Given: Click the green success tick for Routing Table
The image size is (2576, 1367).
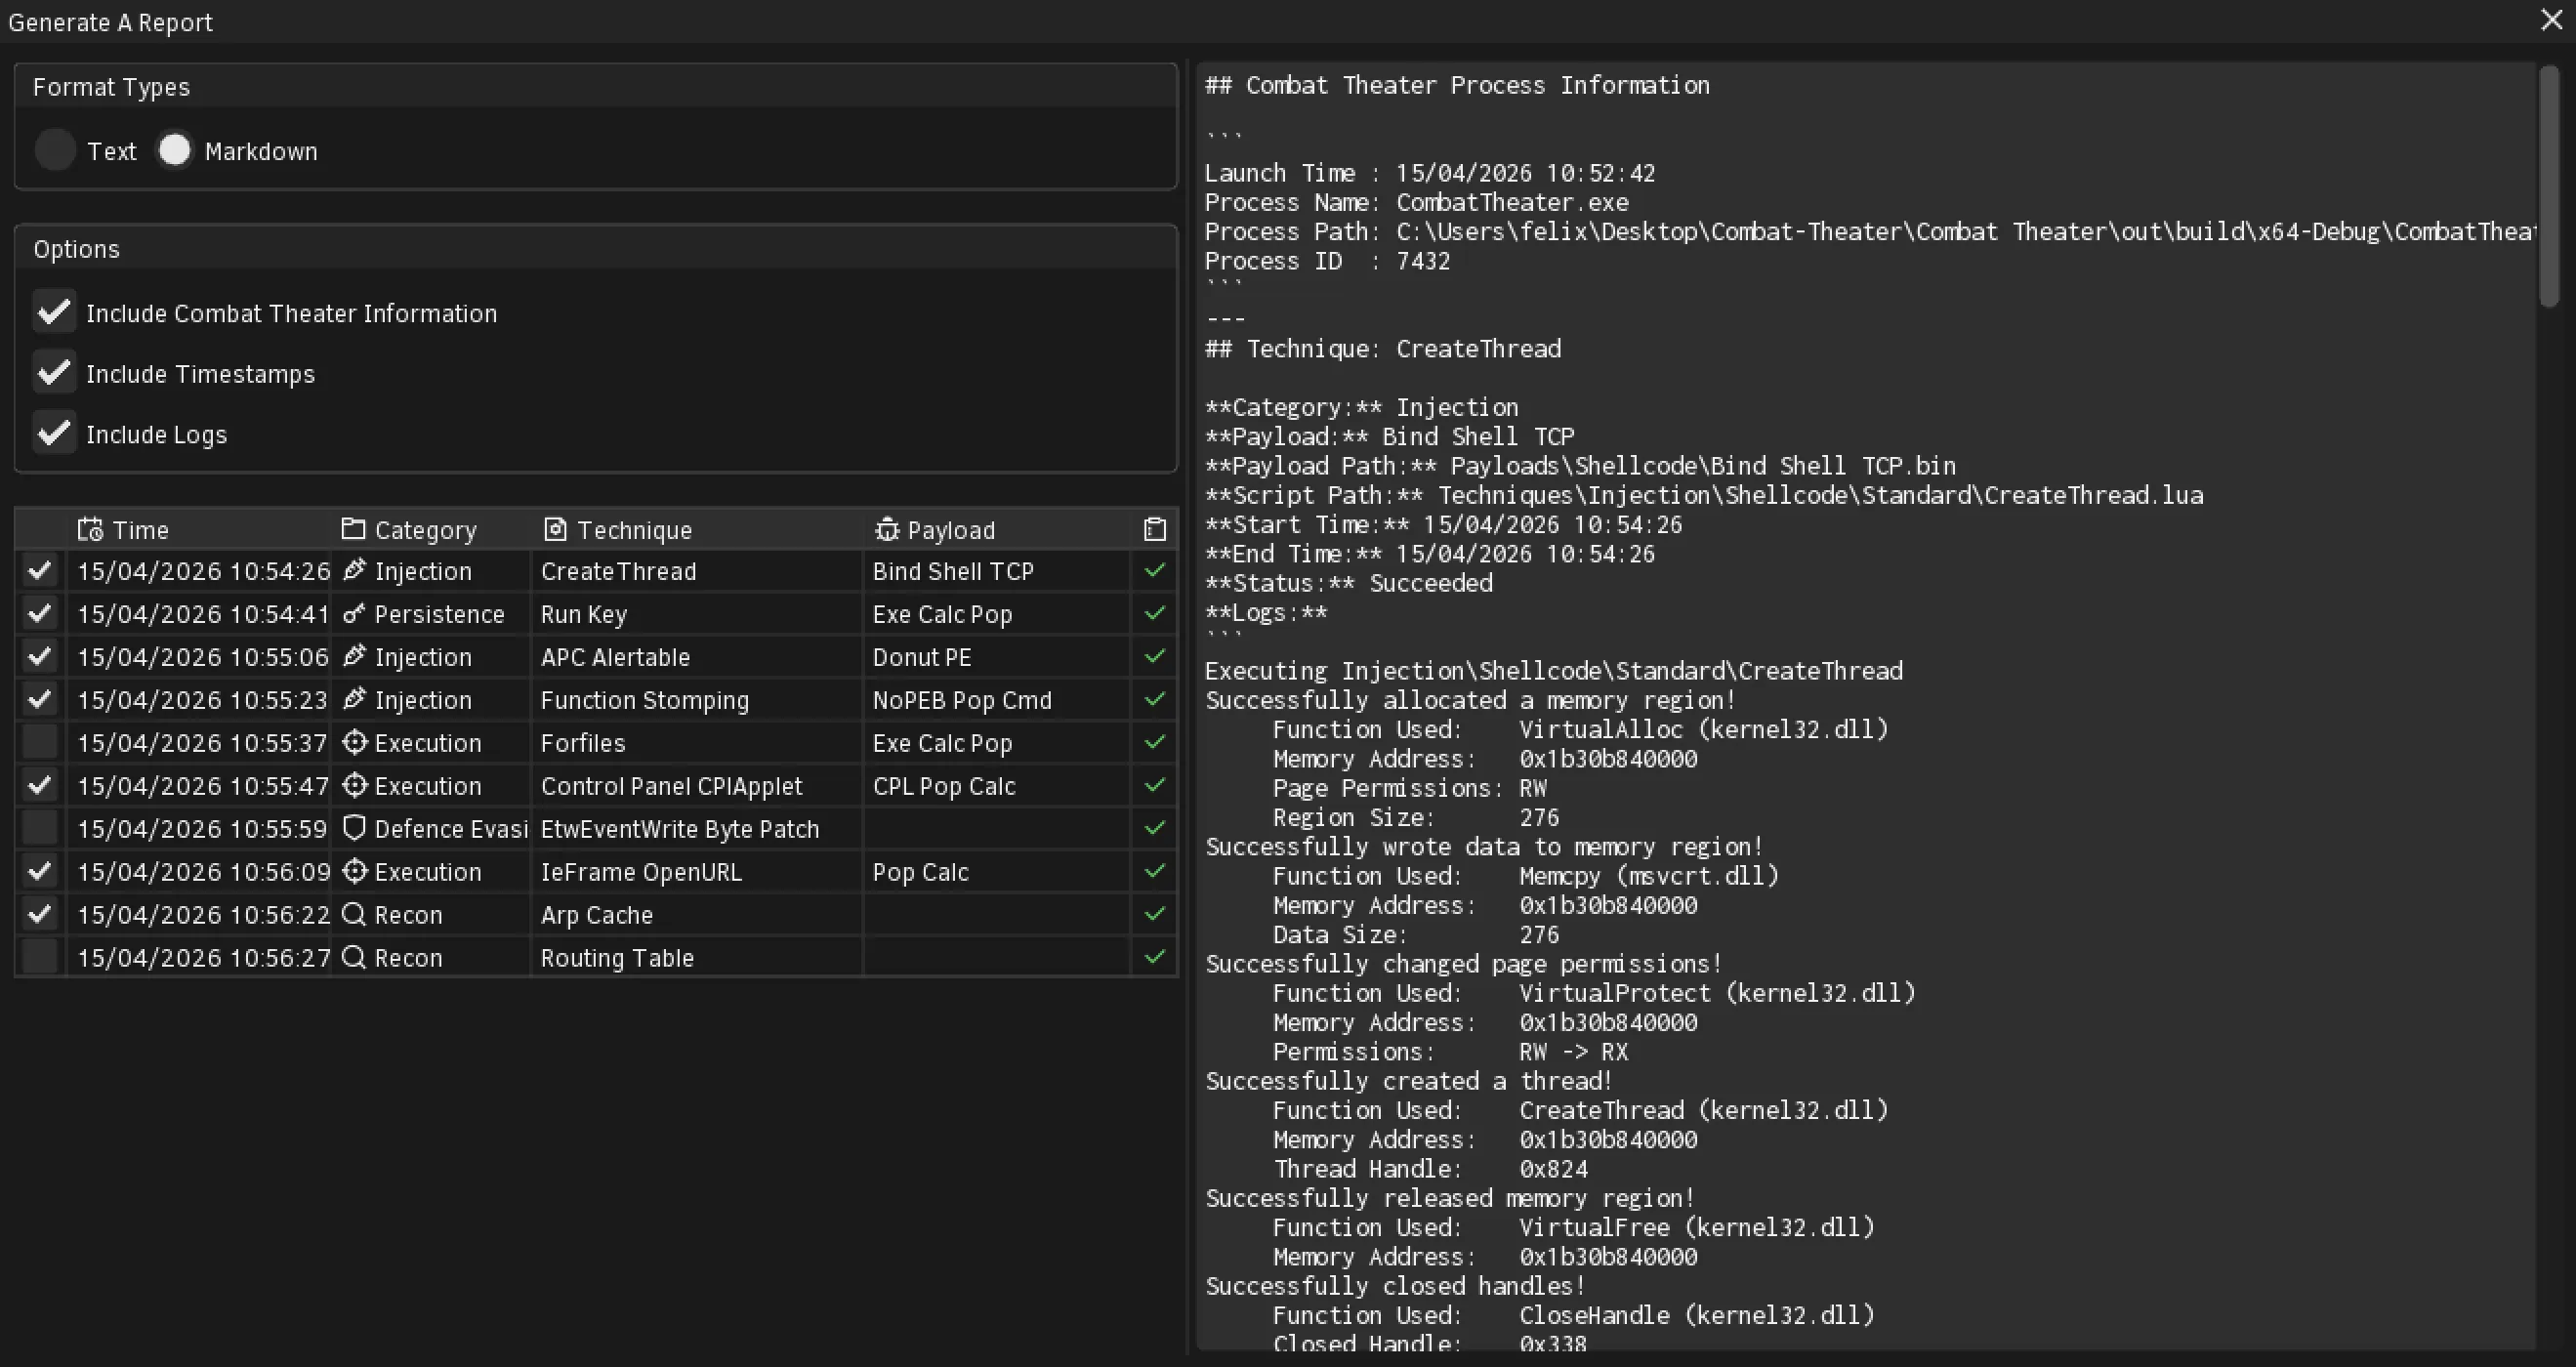Looking at the screenshot, I should click(x=1155, y=957).
